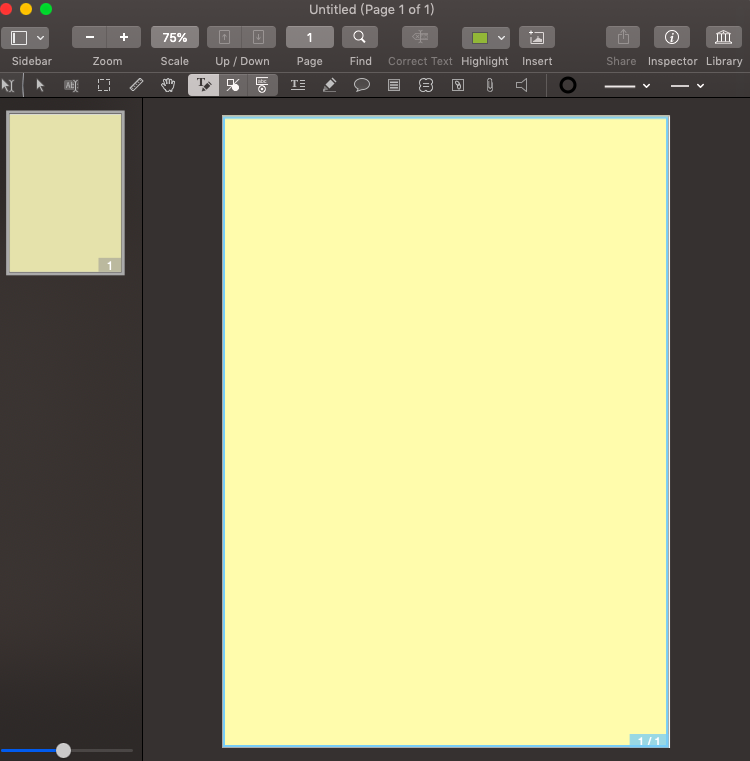Toggle the form elements tools group
This screenshot has width=750, height=761.
pos(262,85)
